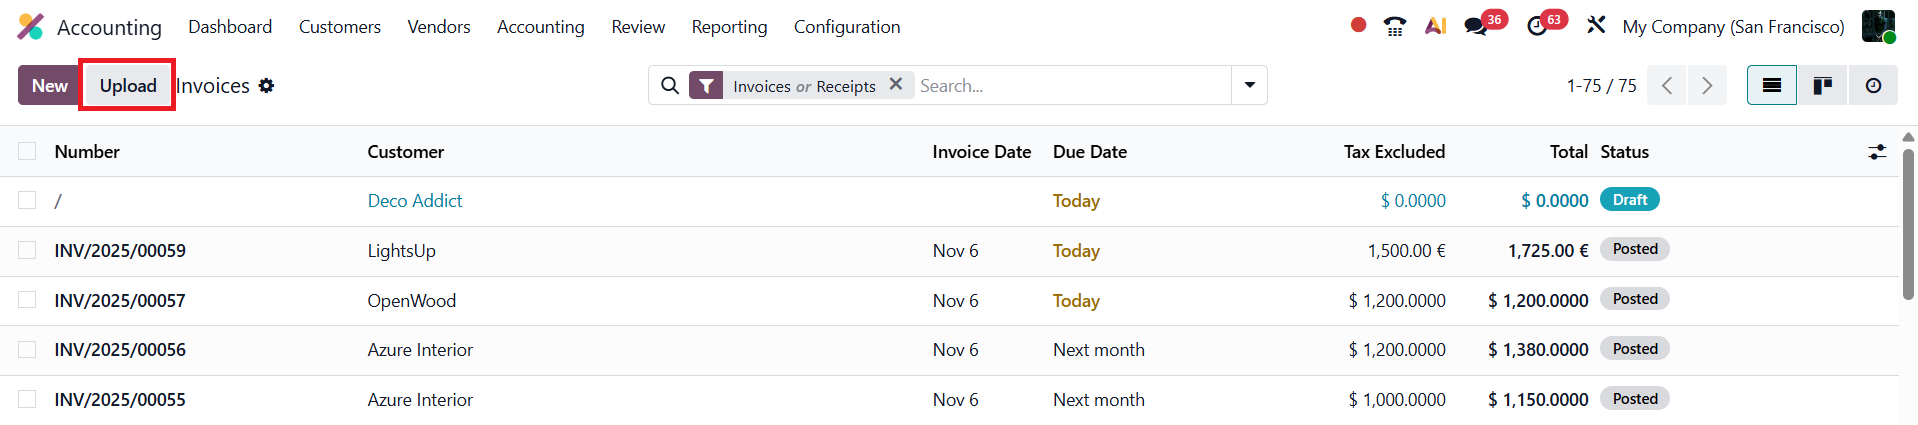1918x425 pixels.
Task: Open the activities clock icon
Action: [1538, 27]
